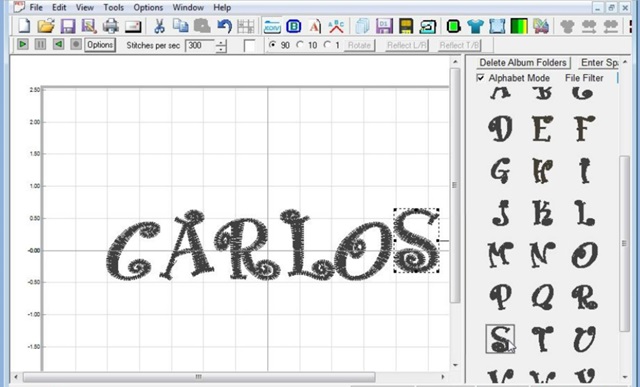The width and height of the screenshot is (640, 387).
Task: Click the Save As disk-with-pencil icon
Action: 89,26
